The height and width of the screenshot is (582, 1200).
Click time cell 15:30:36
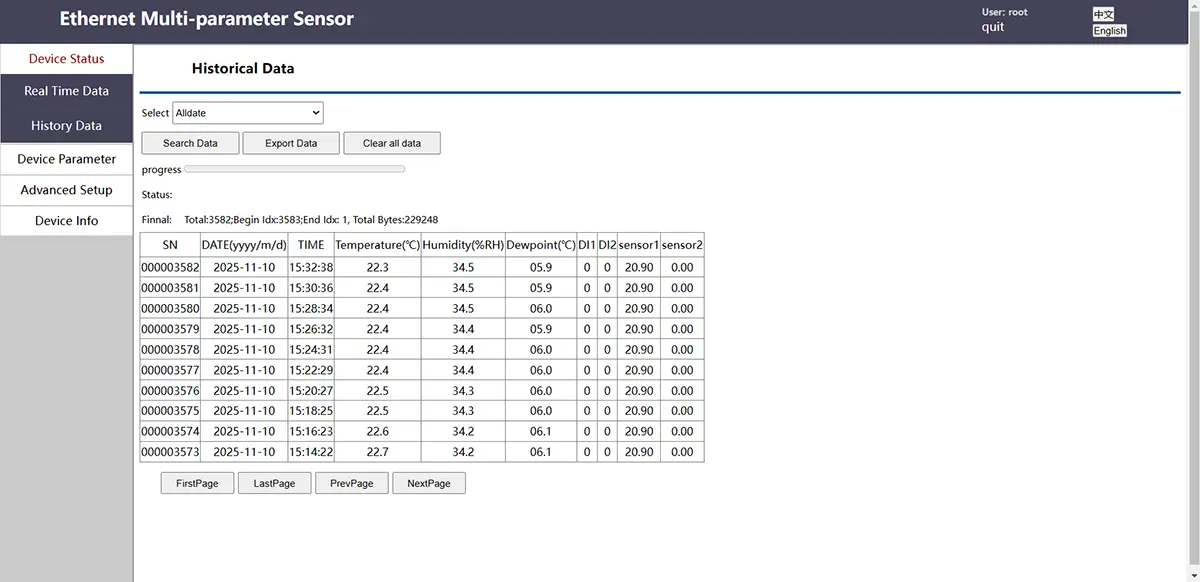pos(311,288)
